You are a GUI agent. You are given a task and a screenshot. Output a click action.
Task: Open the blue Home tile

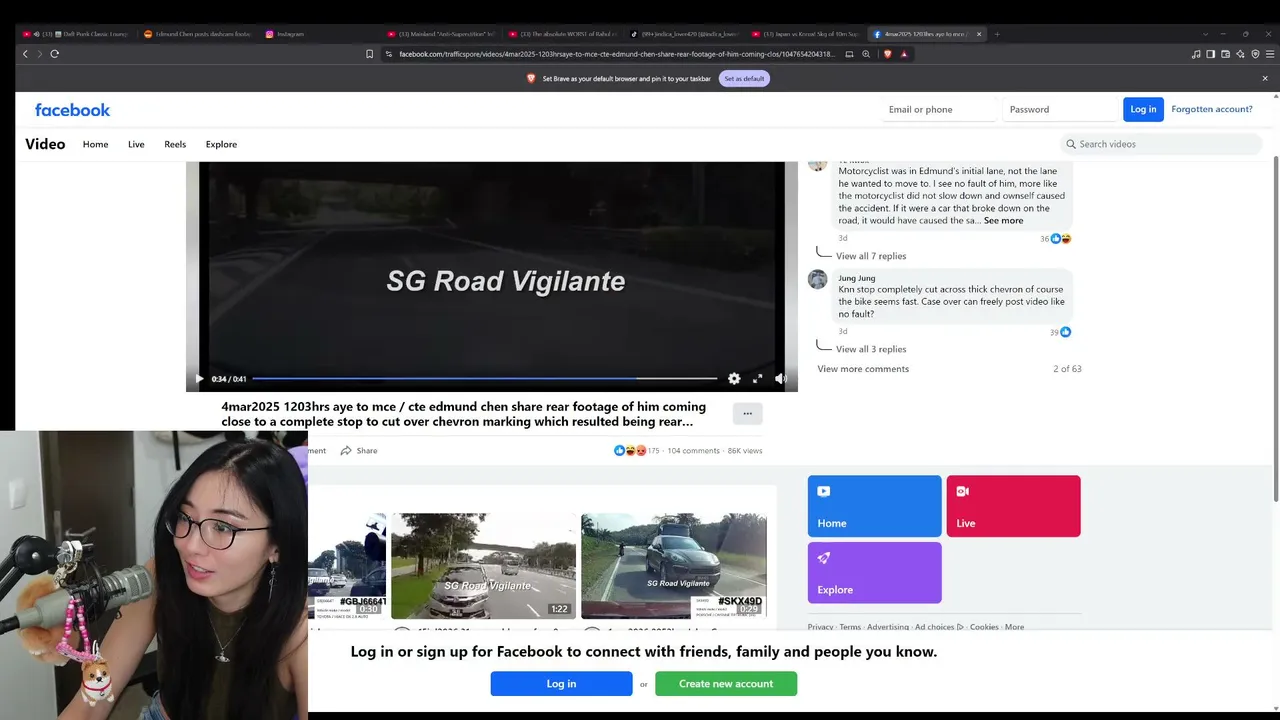[x=875, y=506]
